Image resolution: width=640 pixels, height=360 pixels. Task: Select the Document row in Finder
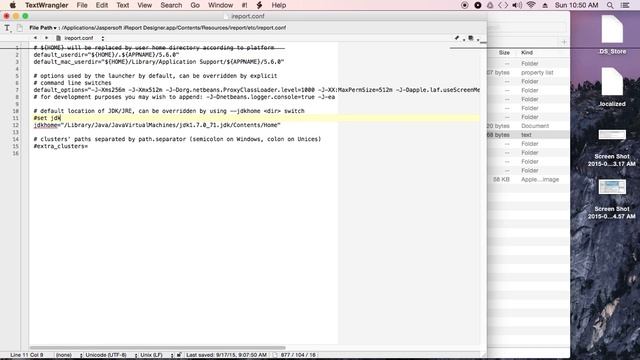[x=529, y=126]
